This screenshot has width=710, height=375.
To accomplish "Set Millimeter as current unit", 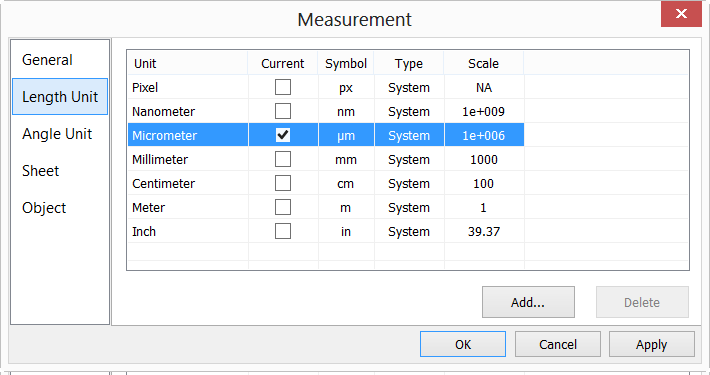I will (x=283, y=159).
